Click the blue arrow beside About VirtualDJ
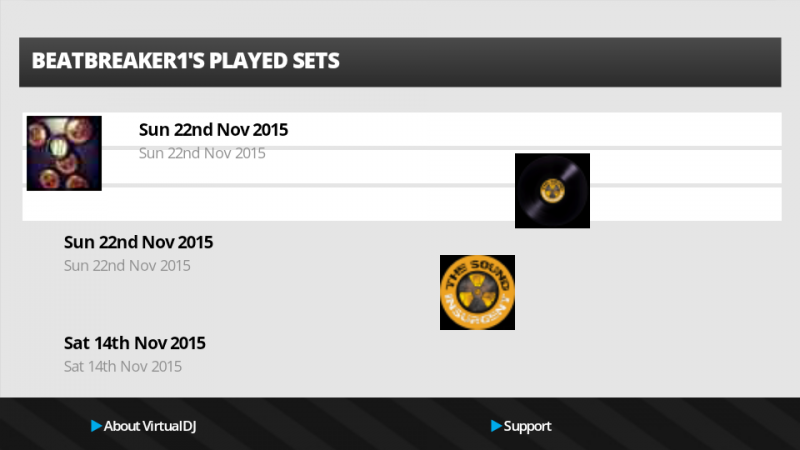Image resolution: width=800 pixels, height=450 pixels. [96, 426]
